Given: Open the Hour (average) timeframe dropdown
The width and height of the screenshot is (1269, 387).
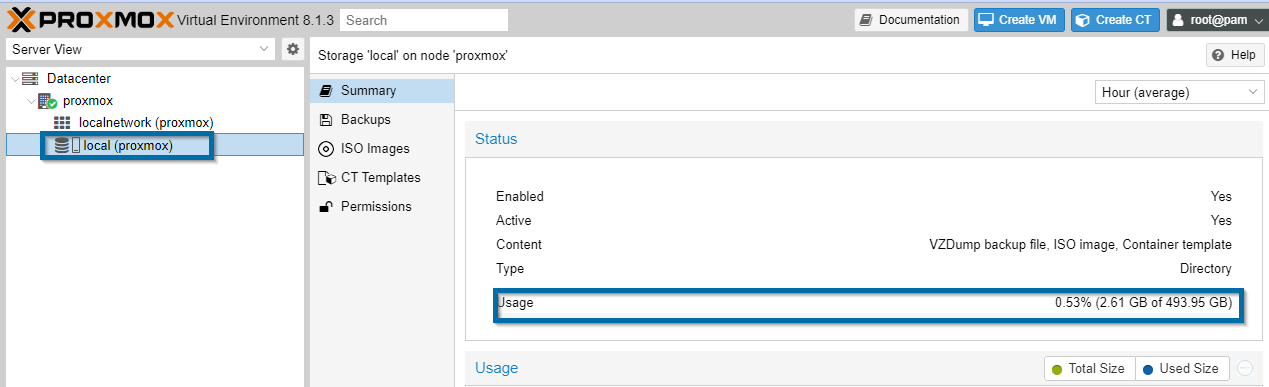Looking at the screenshot, I should point(1181,92).
